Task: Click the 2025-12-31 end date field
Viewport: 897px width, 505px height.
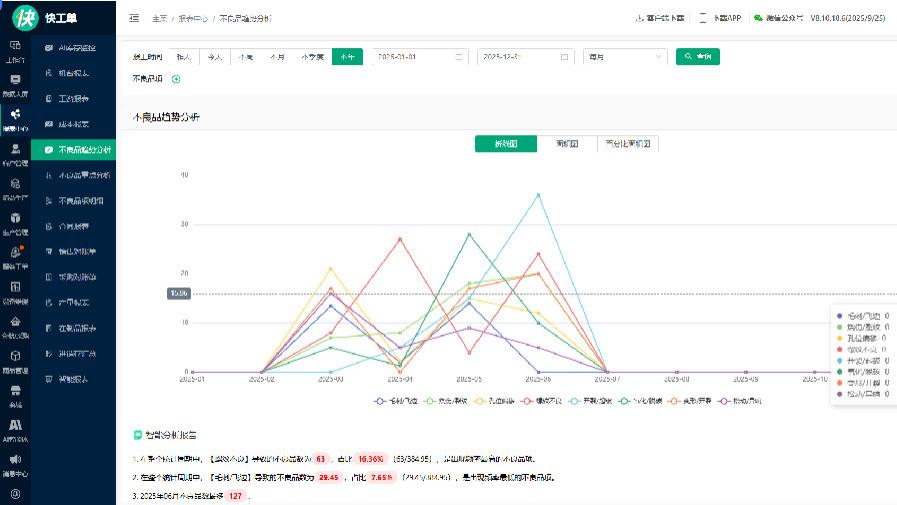Action: 526,57
